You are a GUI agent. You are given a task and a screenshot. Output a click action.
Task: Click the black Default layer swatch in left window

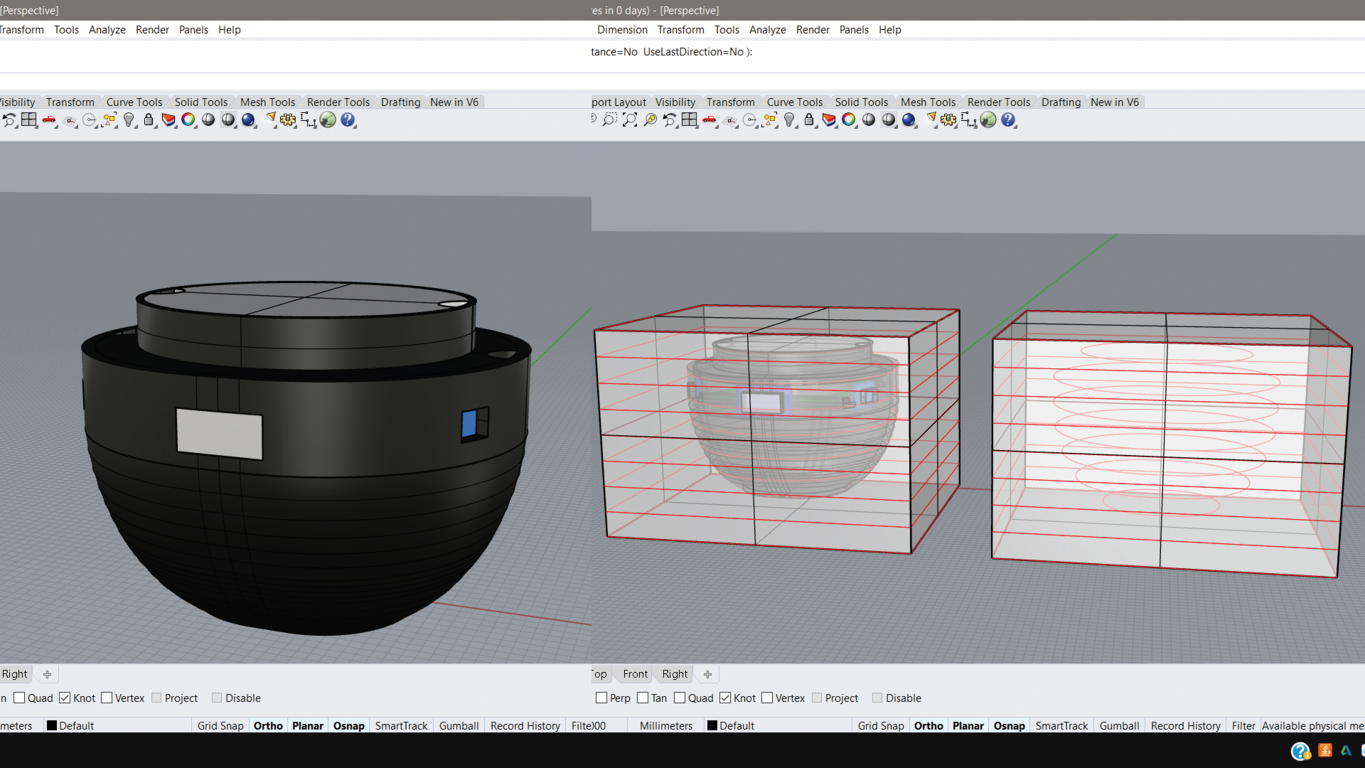pyautogui.click(x=52, y=726)
